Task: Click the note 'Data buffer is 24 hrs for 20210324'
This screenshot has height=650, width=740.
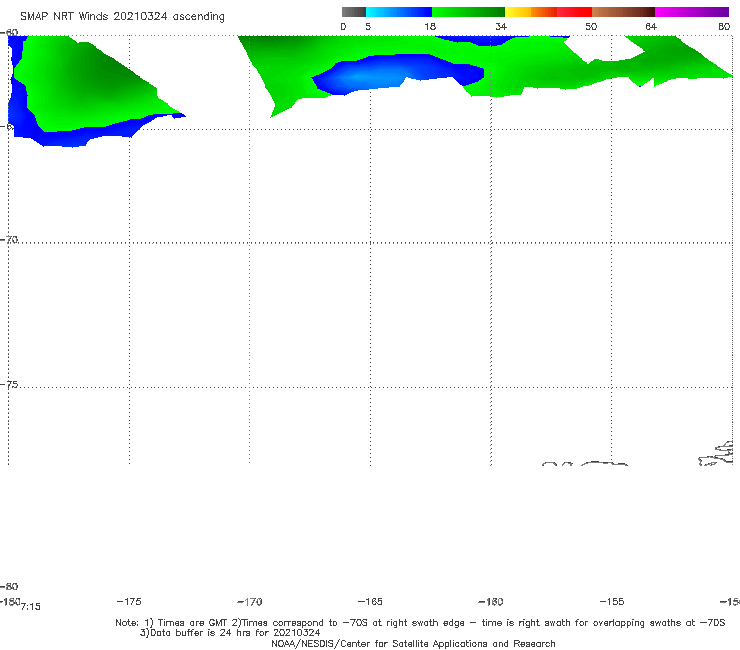Action: (230, 633)
